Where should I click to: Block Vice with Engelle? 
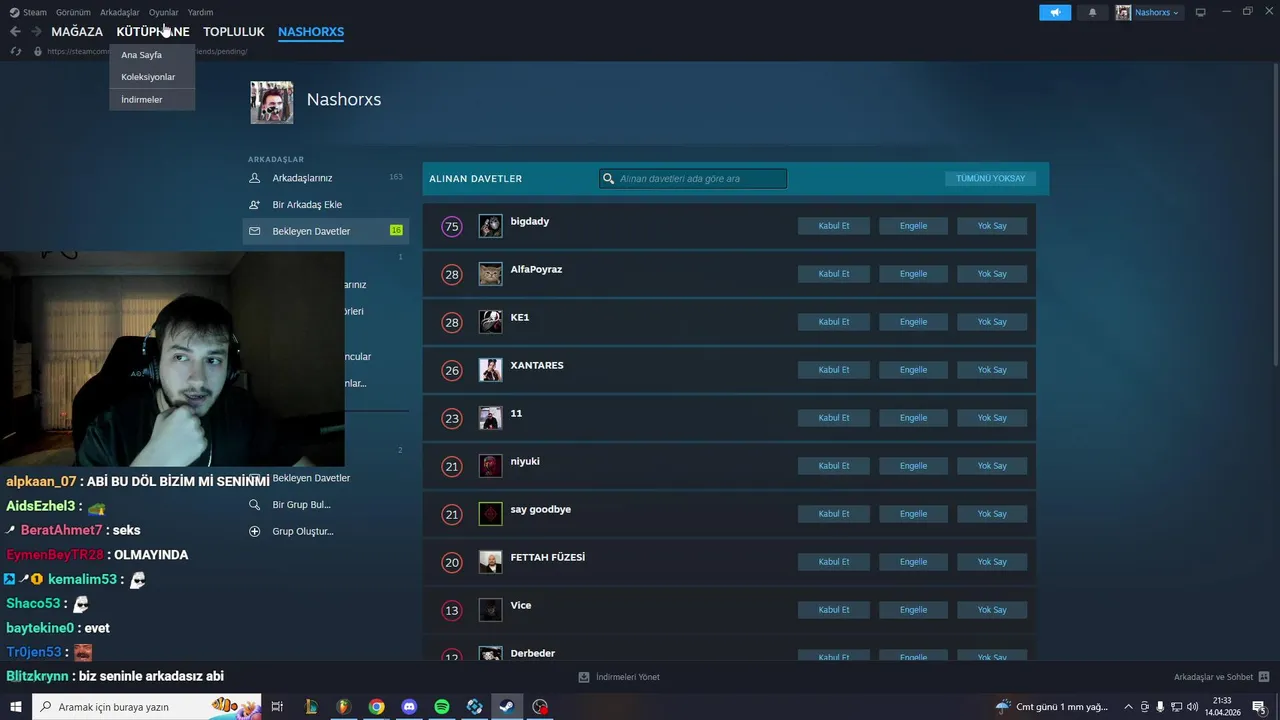coord(913,610)
